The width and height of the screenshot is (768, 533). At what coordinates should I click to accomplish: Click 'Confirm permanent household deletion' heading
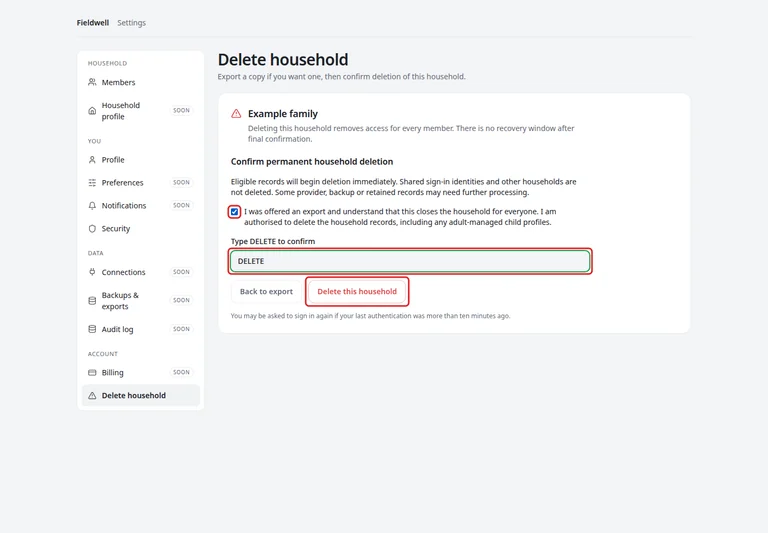(x=312, y=162)
